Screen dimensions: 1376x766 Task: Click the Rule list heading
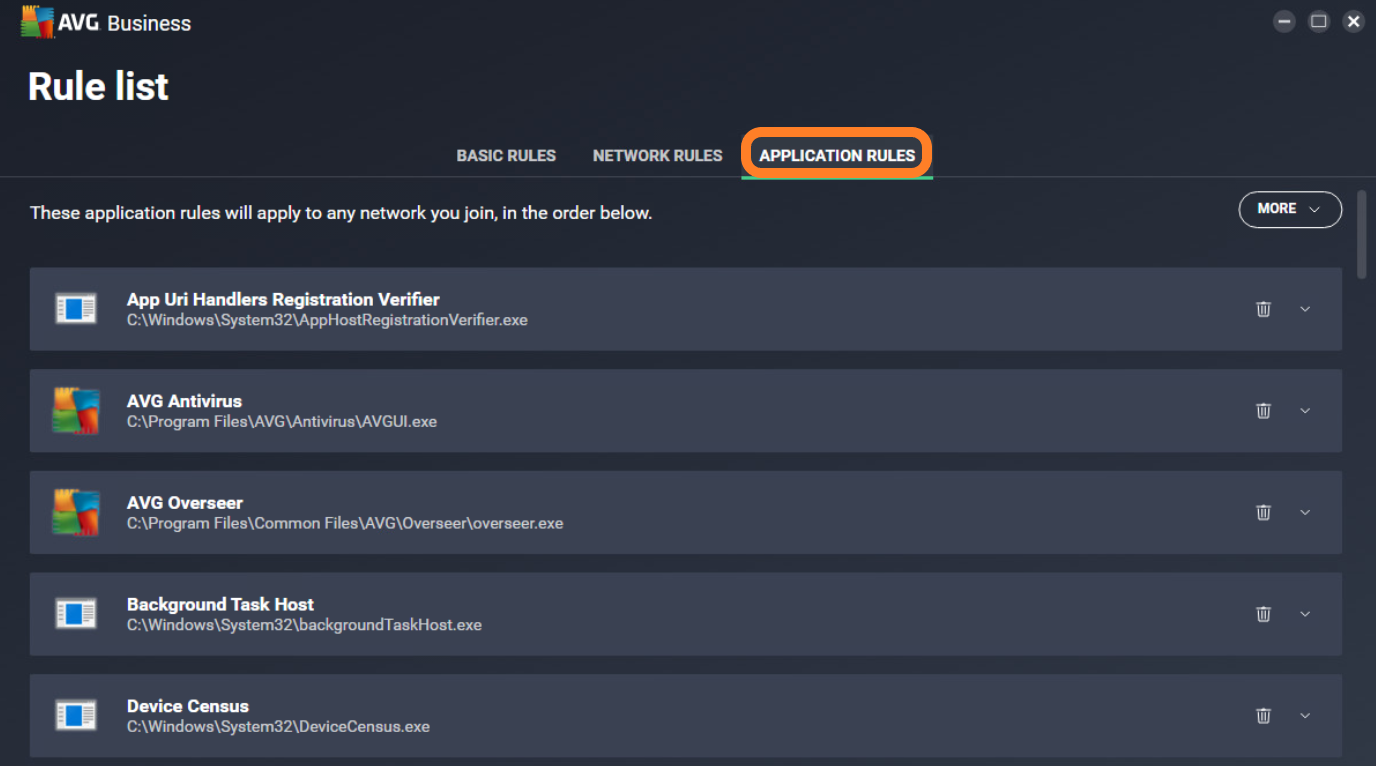pyautogui.click(x=98, y=87)
